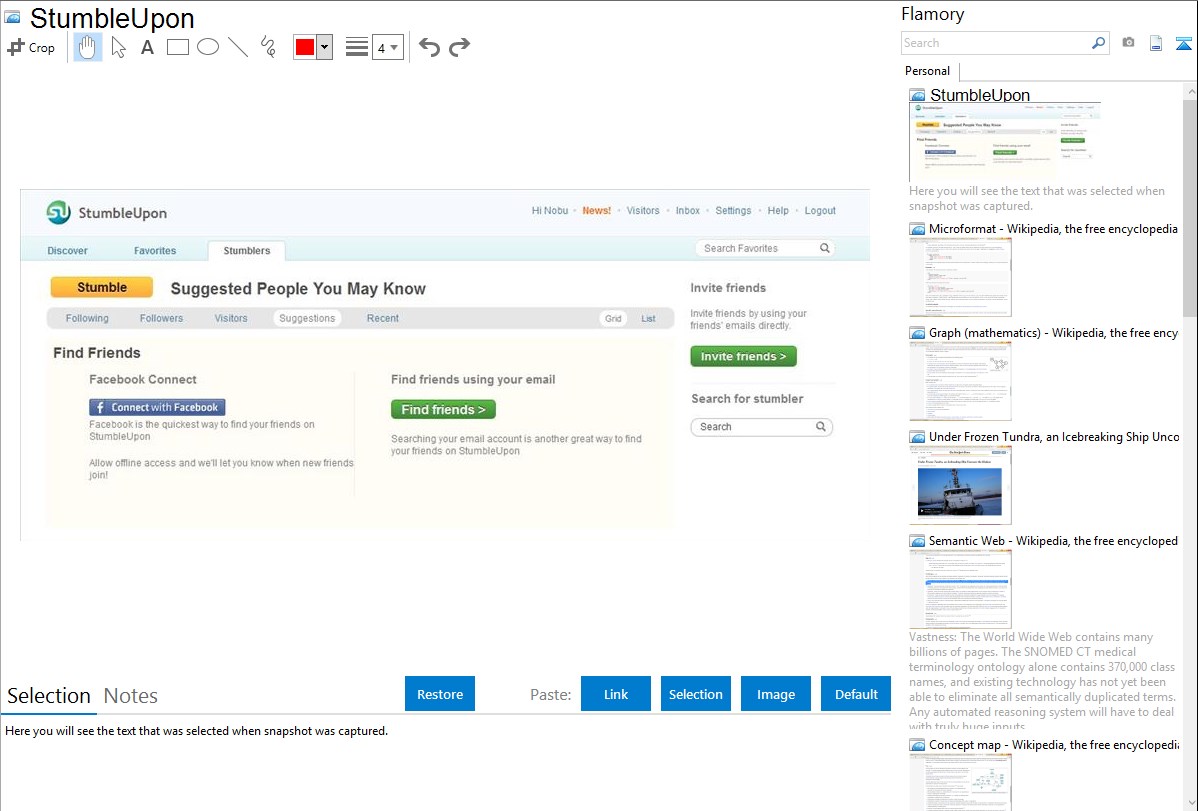Switch to the Selection tab
This screenshot has width=1198, height=811.
[49, 696]
